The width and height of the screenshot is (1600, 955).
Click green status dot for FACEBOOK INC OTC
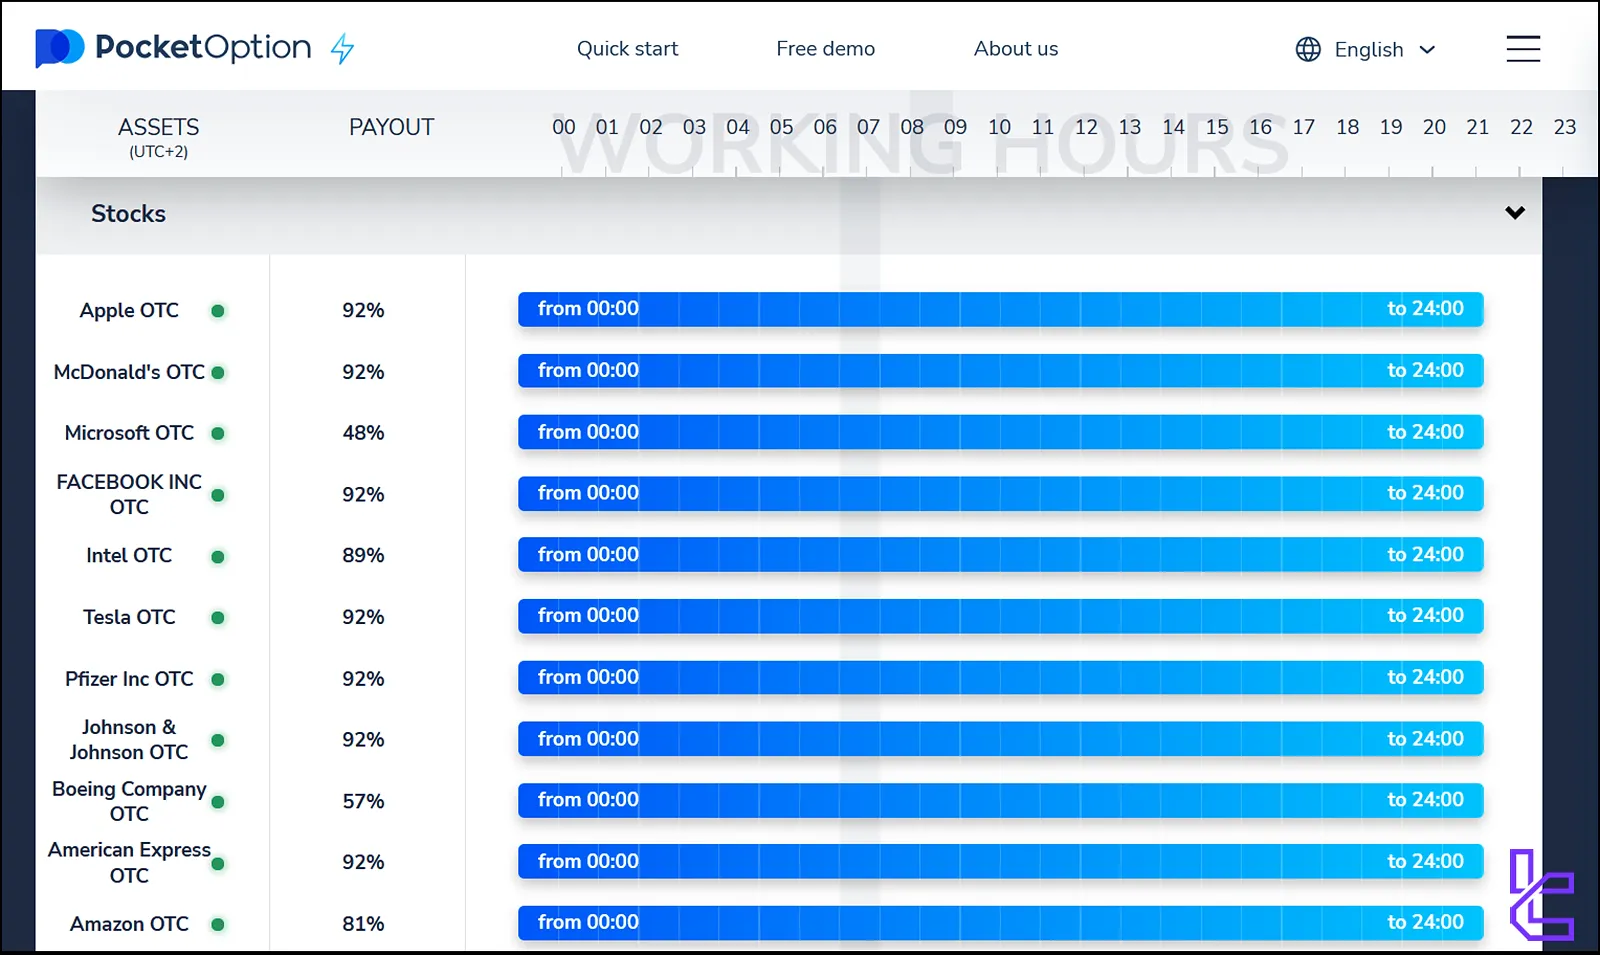point(218,495)
